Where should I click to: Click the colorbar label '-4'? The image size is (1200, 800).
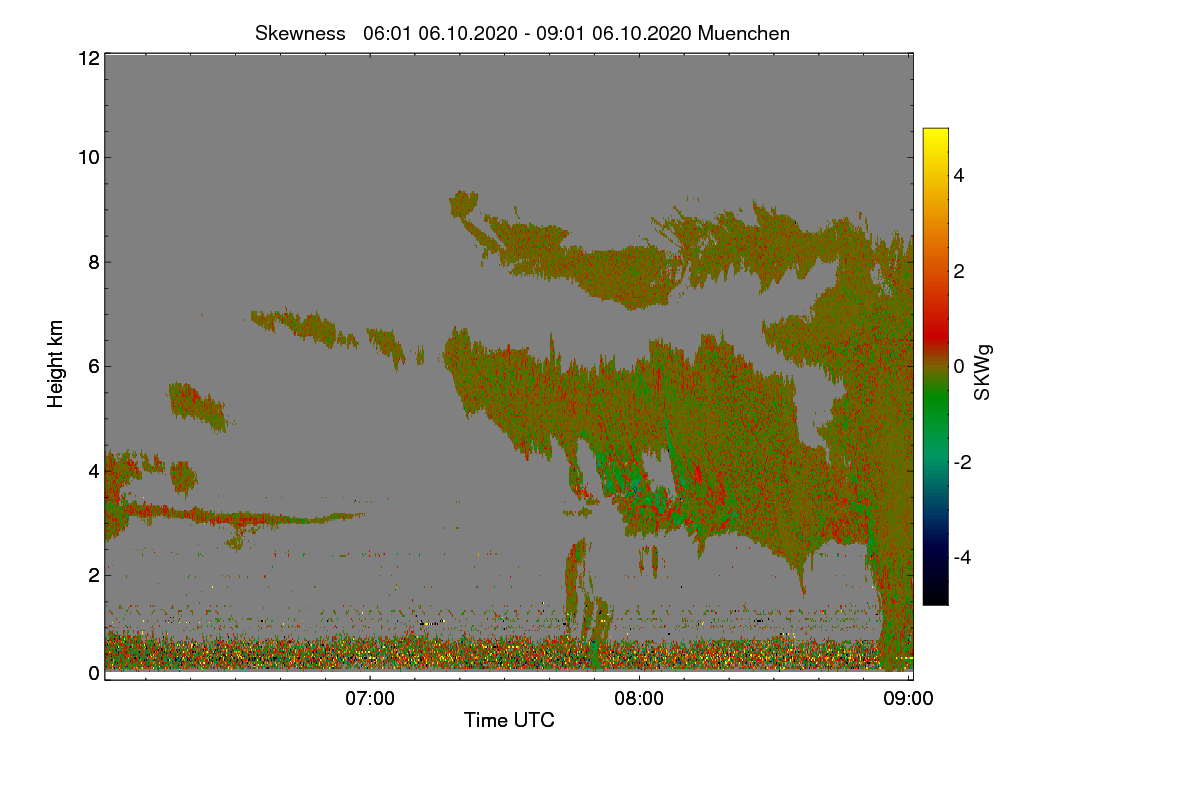click(963, 558)
